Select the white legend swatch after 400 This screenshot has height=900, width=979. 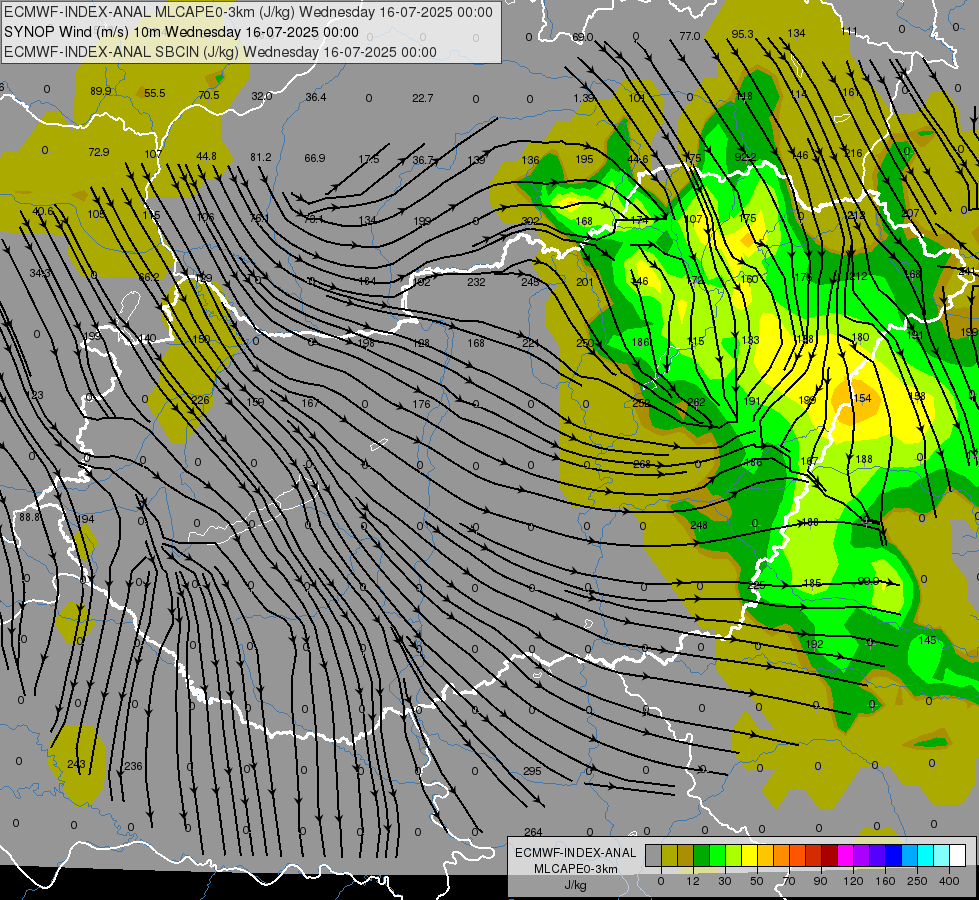tap(958, 855)
